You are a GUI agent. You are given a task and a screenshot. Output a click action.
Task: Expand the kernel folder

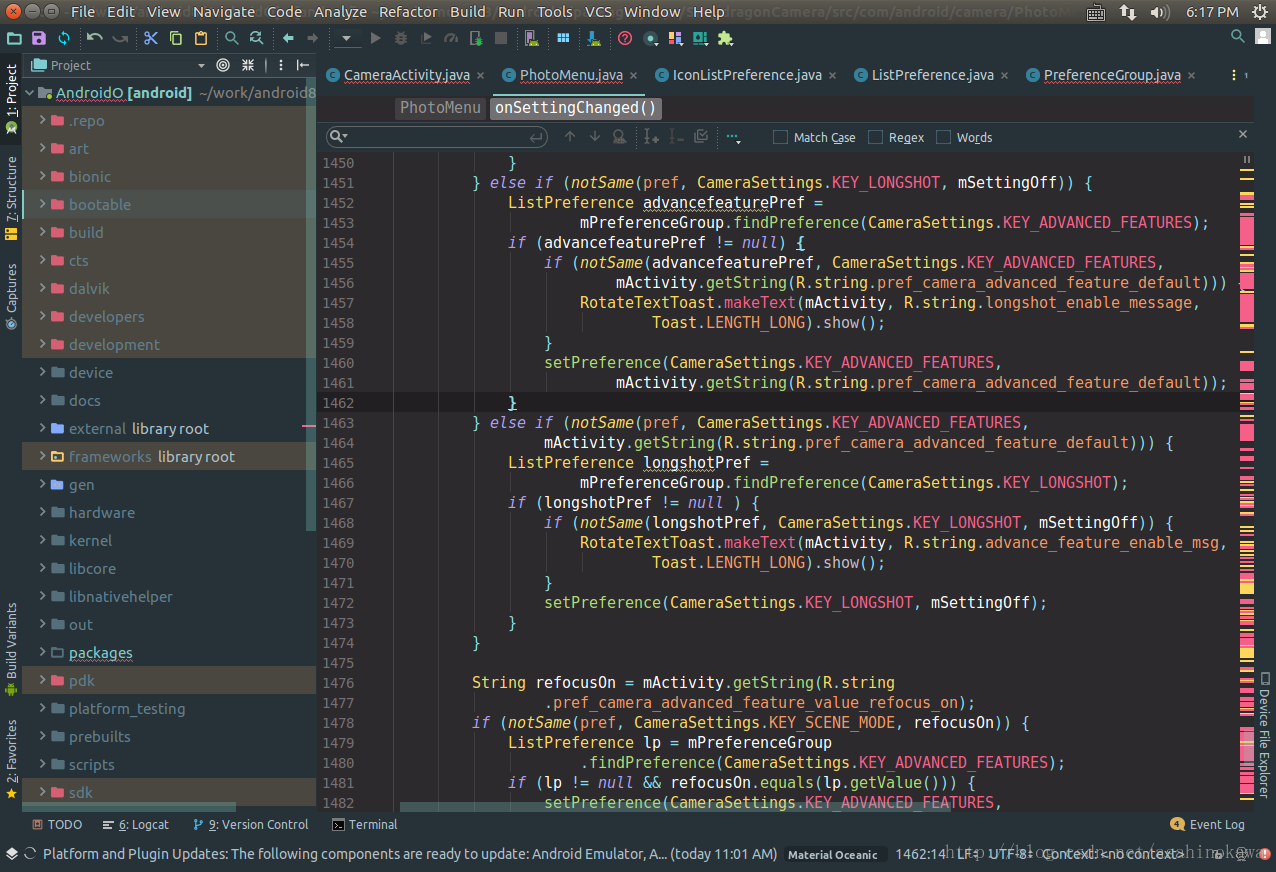pos(41,540)
